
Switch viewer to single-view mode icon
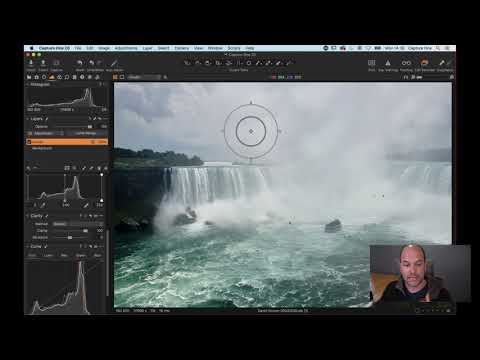[122, 77]
